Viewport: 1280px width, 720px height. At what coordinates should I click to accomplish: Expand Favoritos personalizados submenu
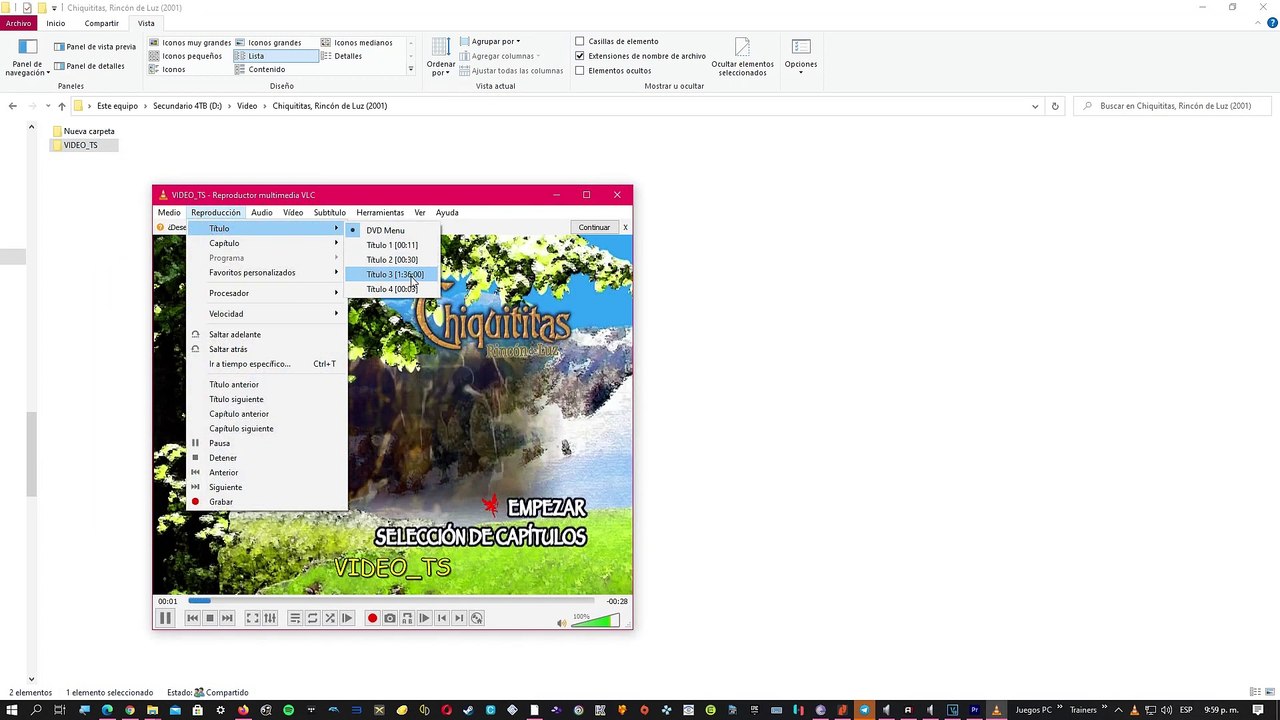click(x=267, y=272)
